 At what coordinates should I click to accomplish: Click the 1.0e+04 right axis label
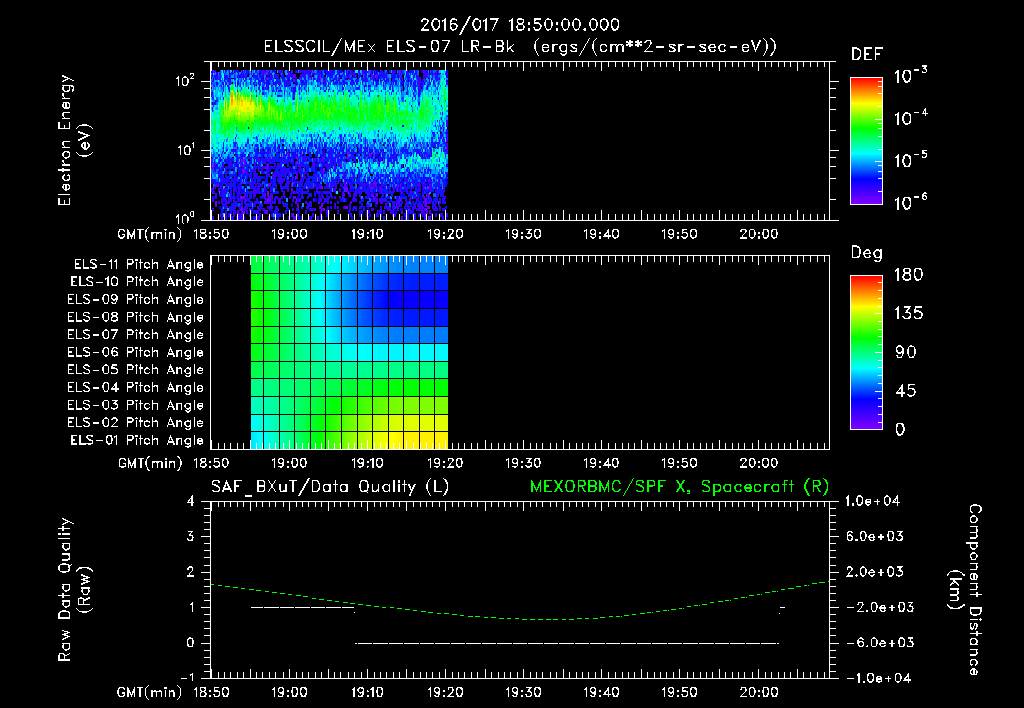[872, 502]
